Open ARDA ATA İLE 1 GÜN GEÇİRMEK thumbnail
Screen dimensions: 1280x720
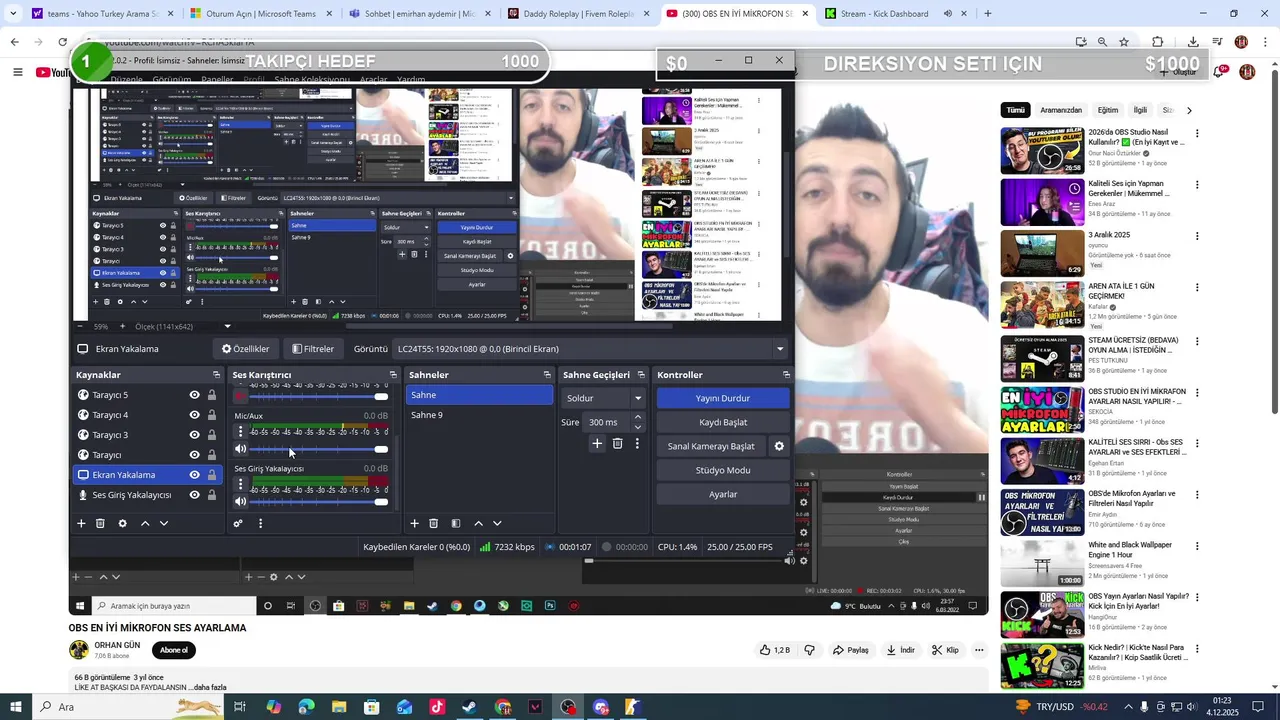1042,305
